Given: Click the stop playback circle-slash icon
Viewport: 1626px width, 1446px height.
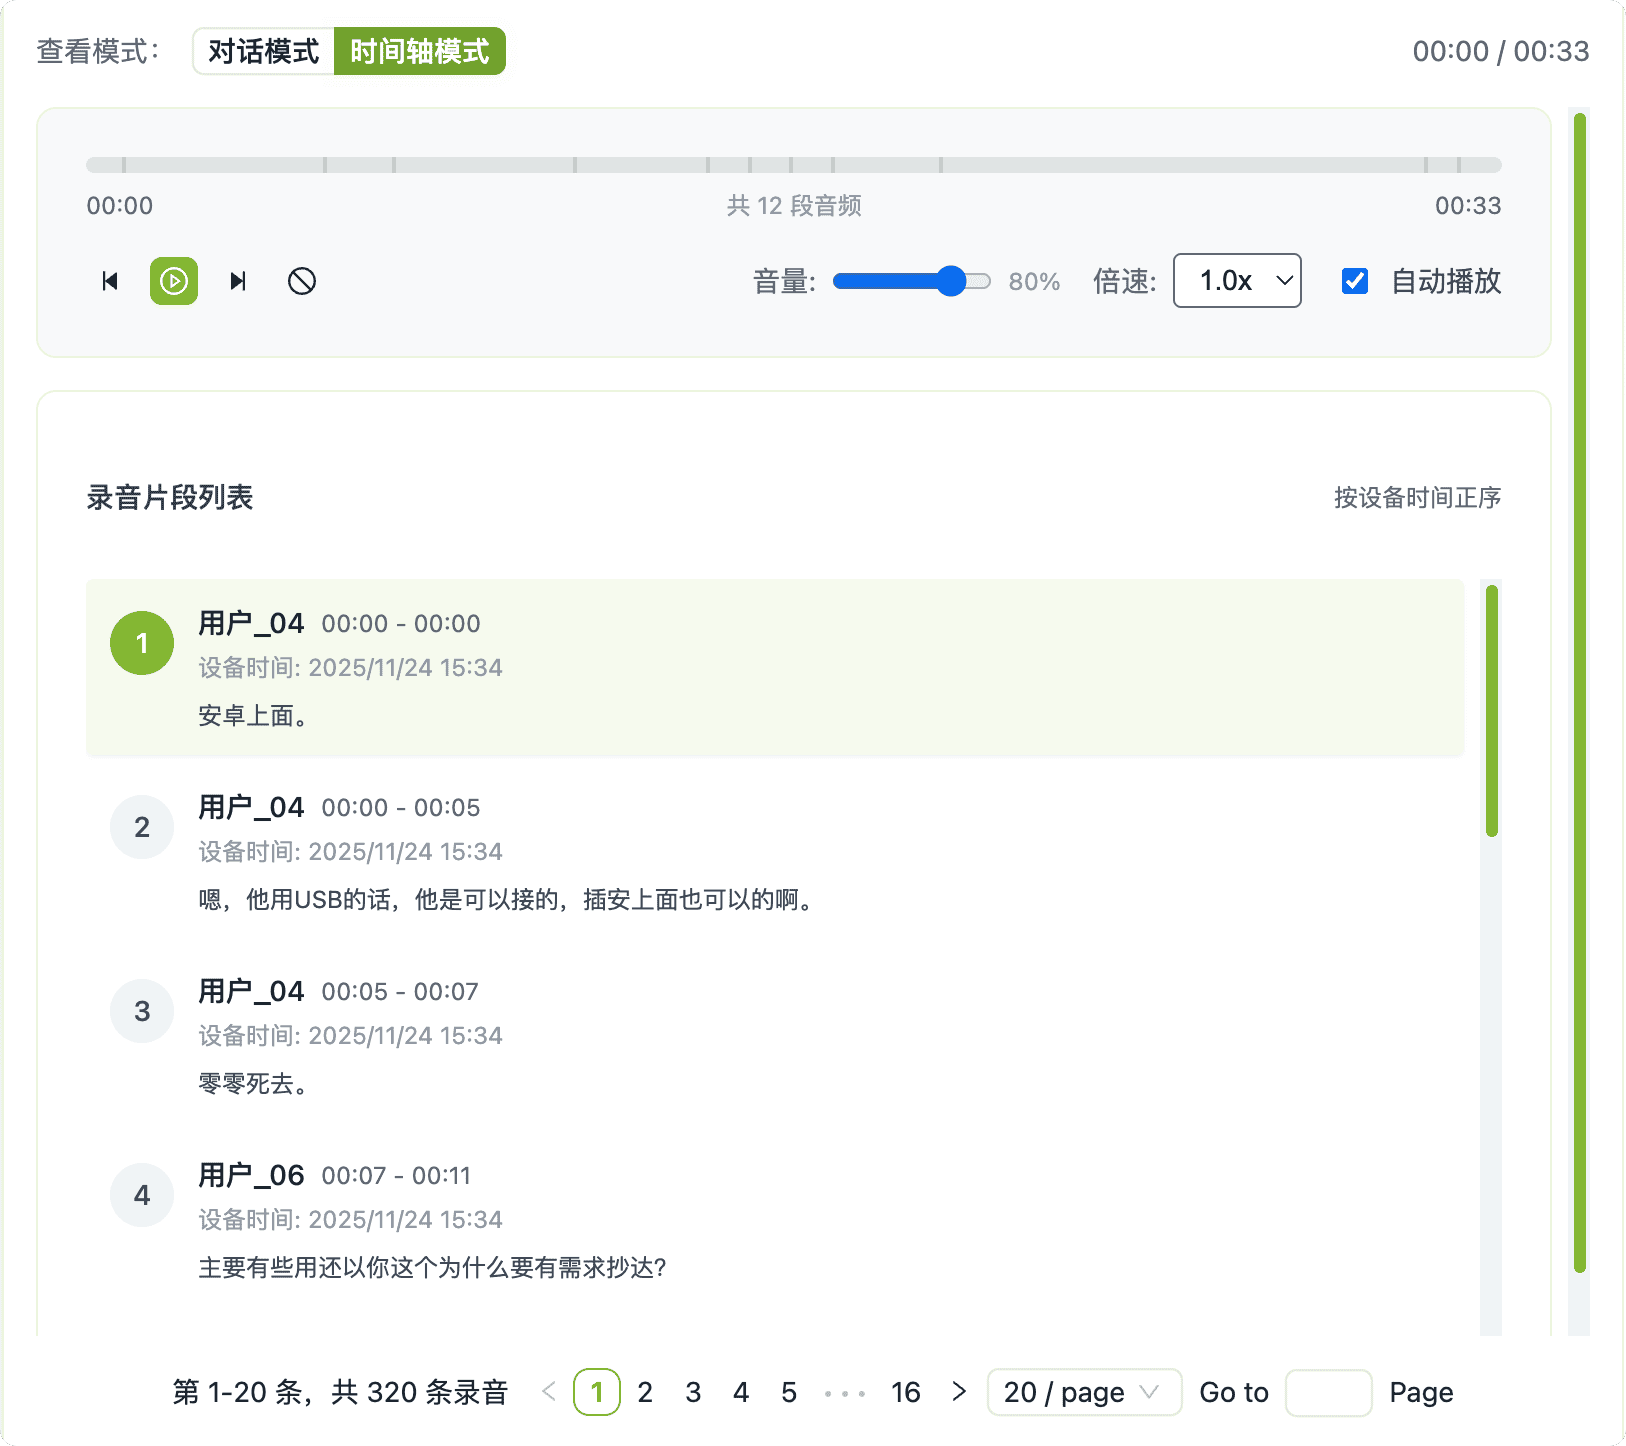Looking at the screenshot, I should click(302, 281).
